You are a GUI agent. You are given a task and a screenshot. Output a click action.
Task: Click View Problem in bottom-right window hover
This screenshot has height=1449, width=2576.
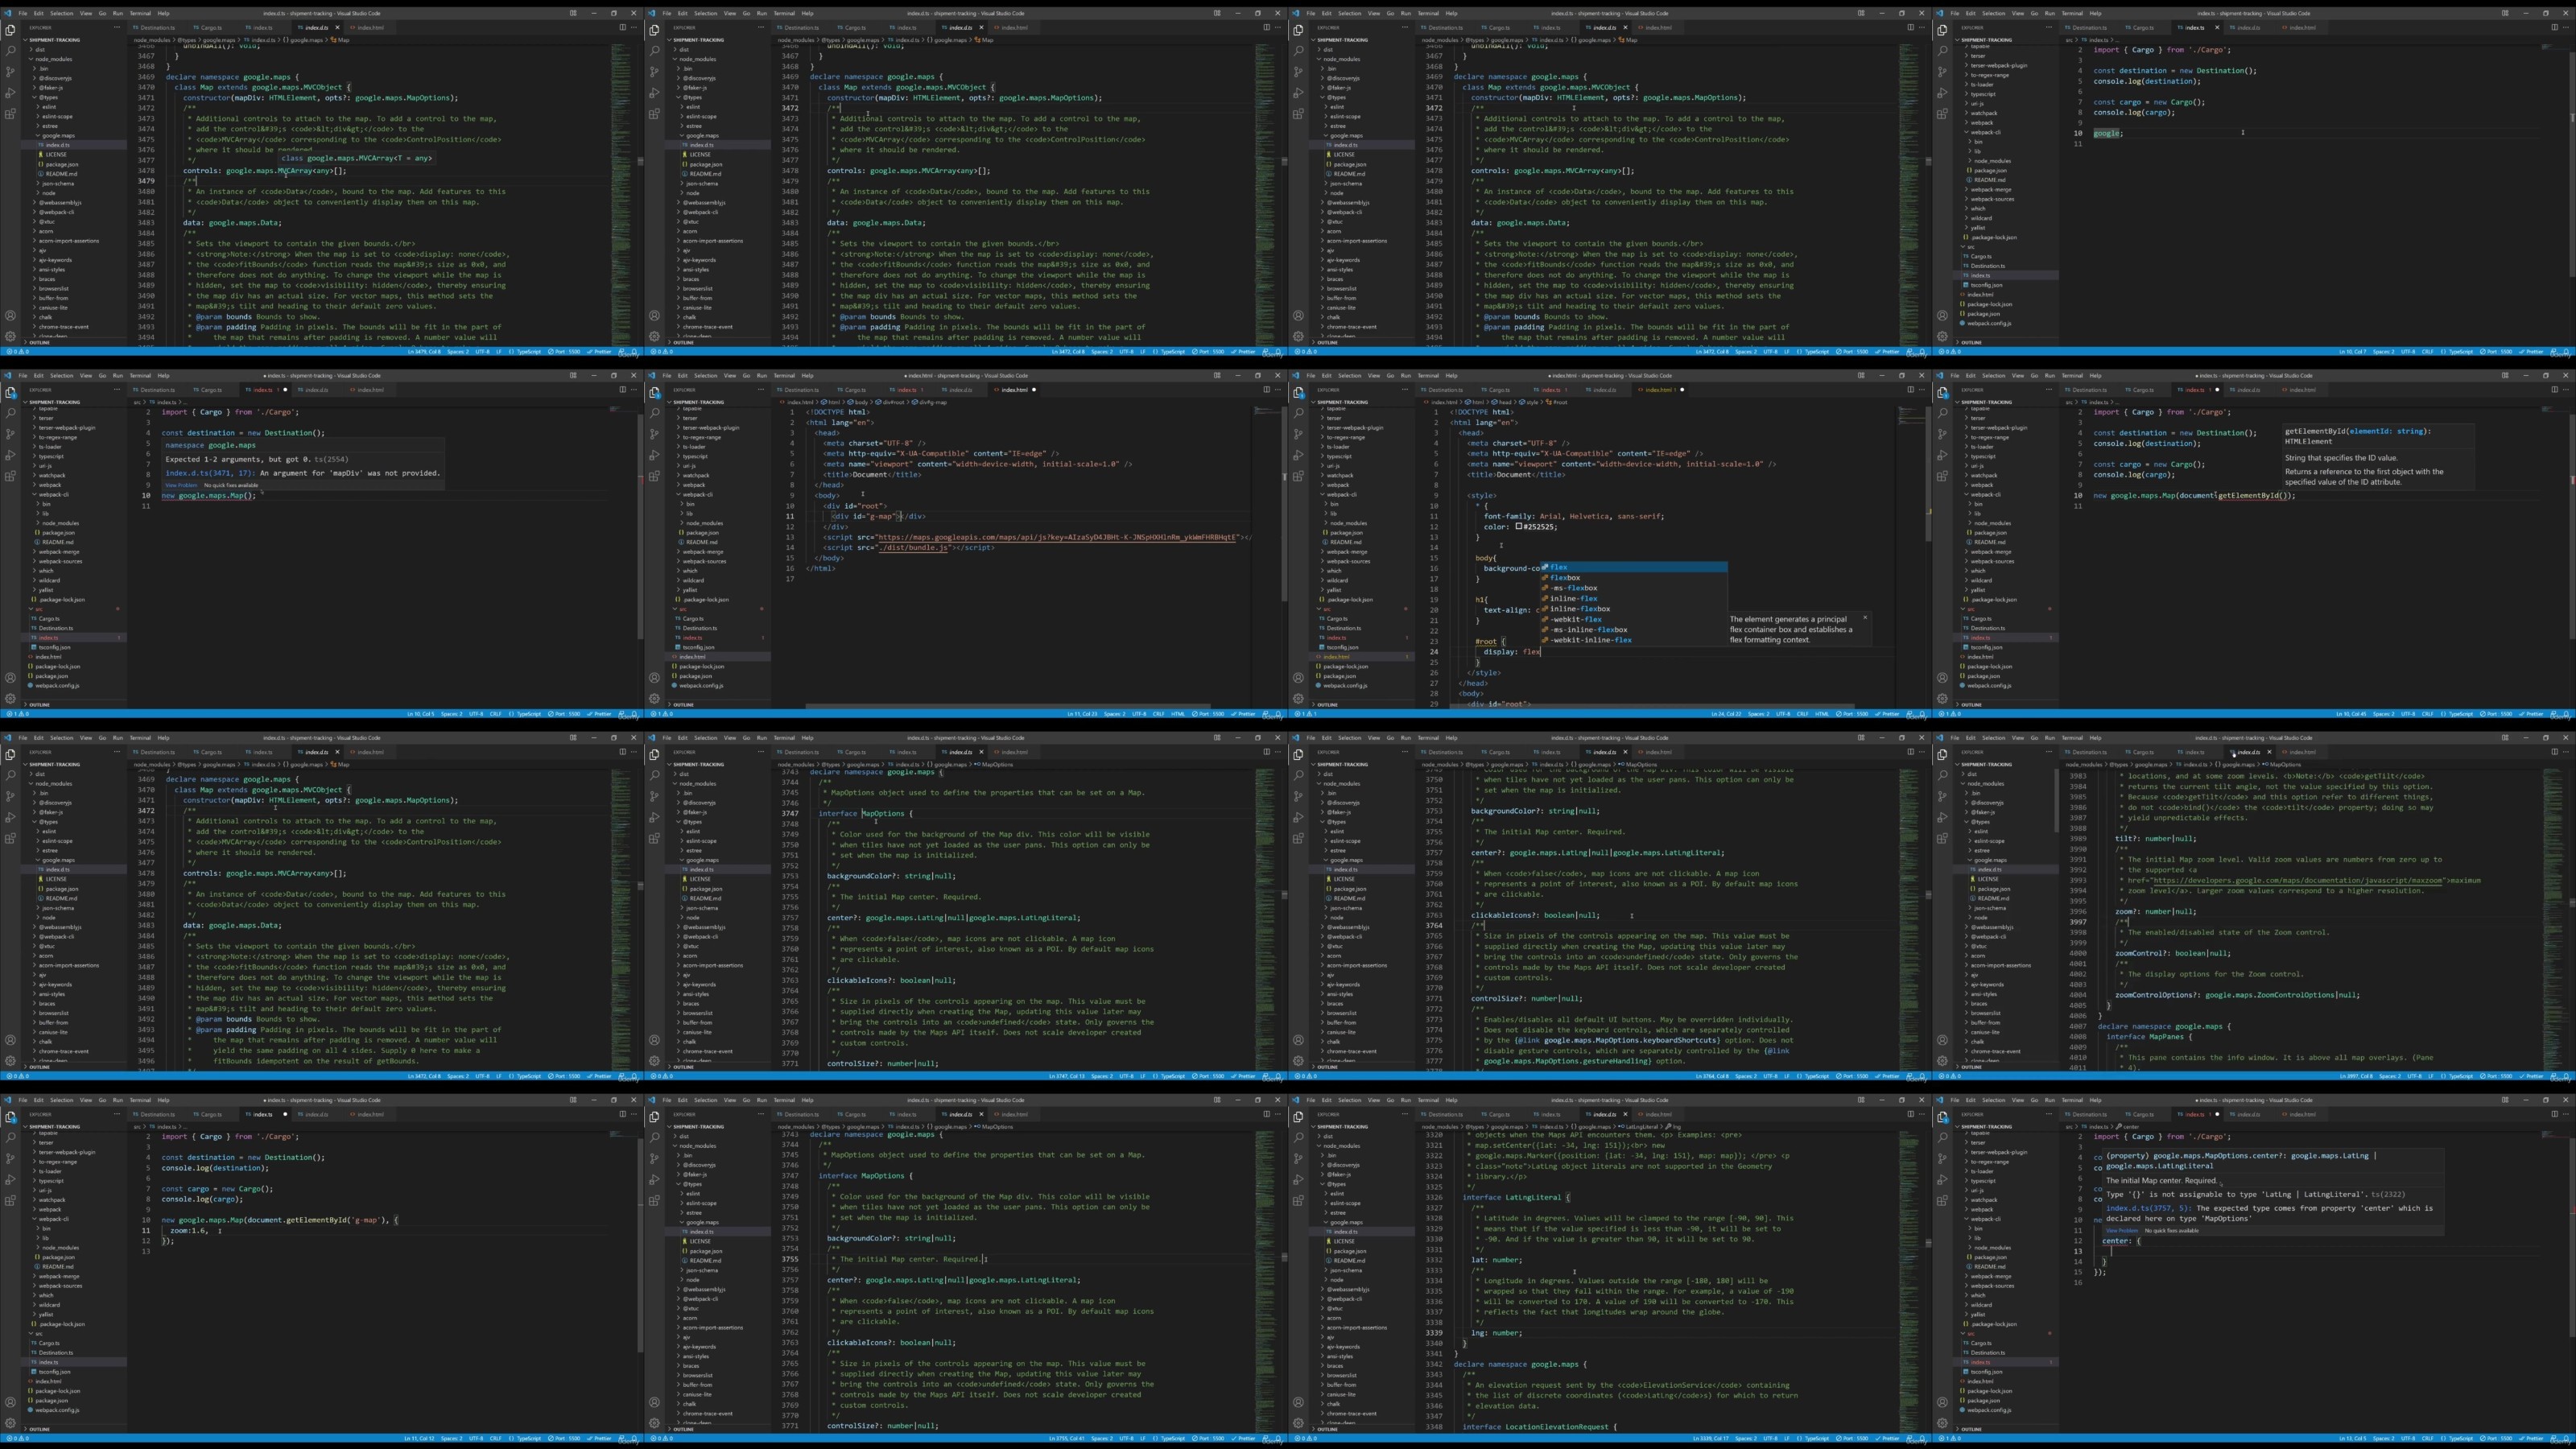pyautogui.click(x=2122, y=1230)
